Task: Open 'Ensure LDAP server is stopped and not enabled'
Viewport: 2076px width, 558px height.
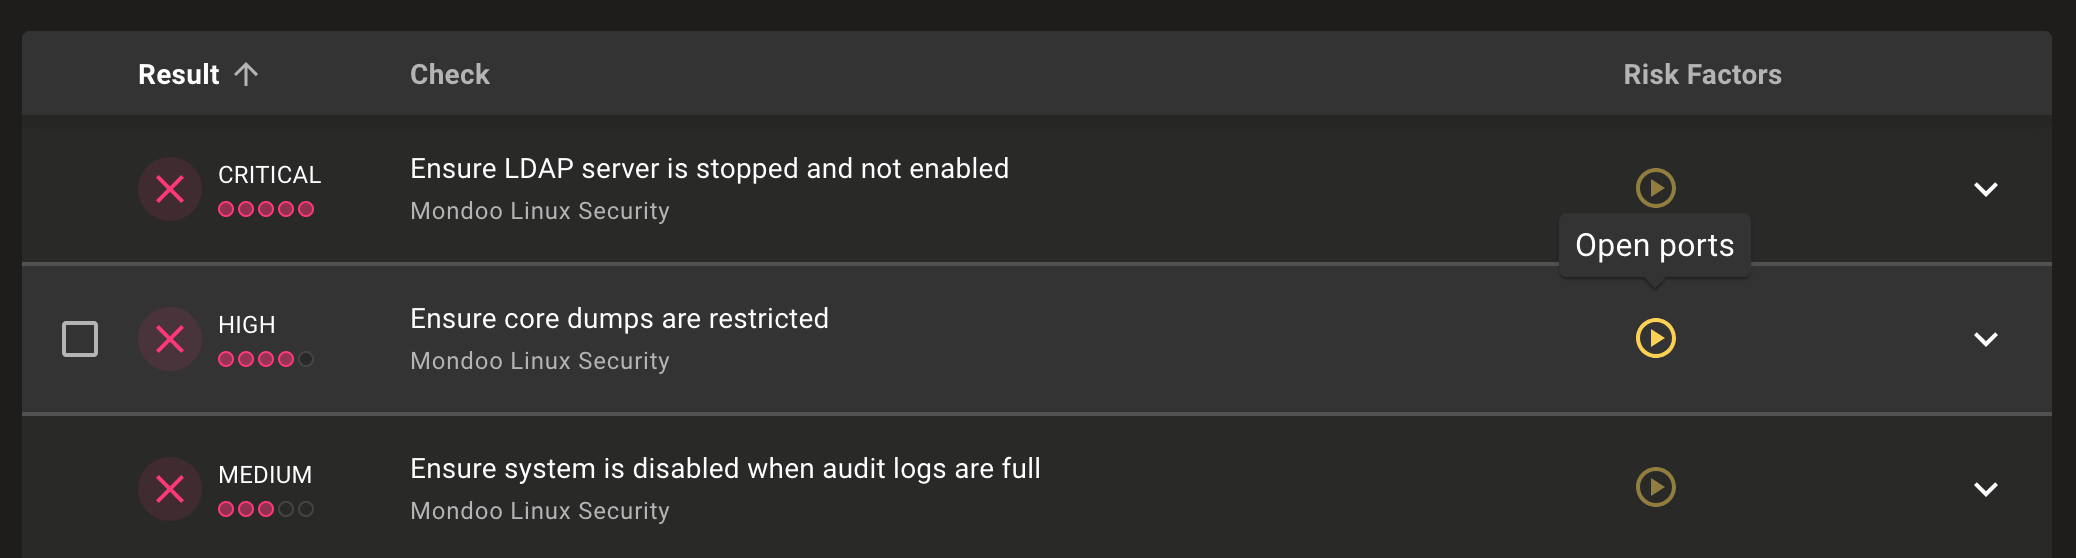Action: pos(709,169)
